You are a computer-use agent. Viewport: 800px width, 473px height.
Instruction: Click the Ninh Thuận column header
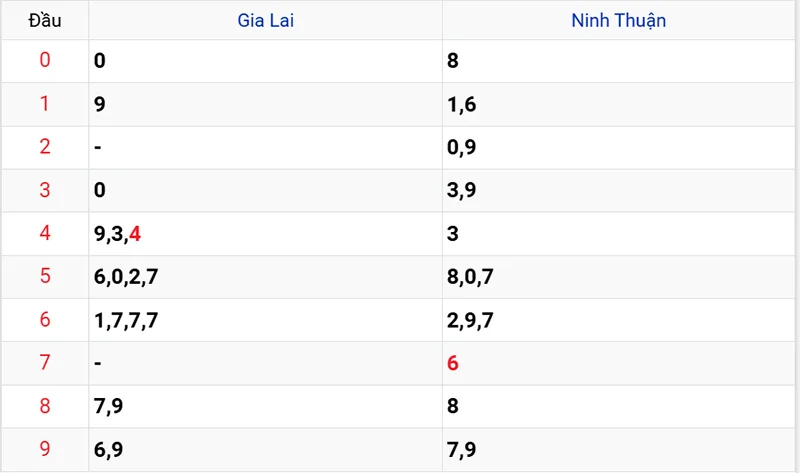(619, 20)
